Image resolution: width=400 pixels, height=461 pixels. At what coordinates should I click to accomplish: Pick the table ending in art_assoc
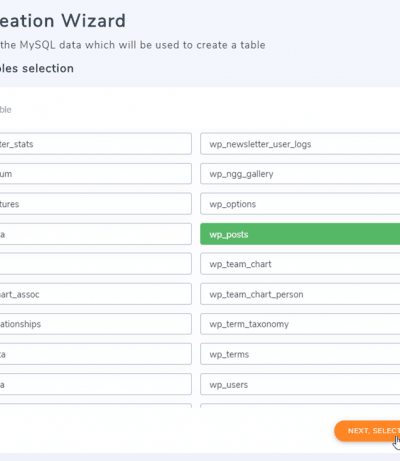click(x=96, y=294)
